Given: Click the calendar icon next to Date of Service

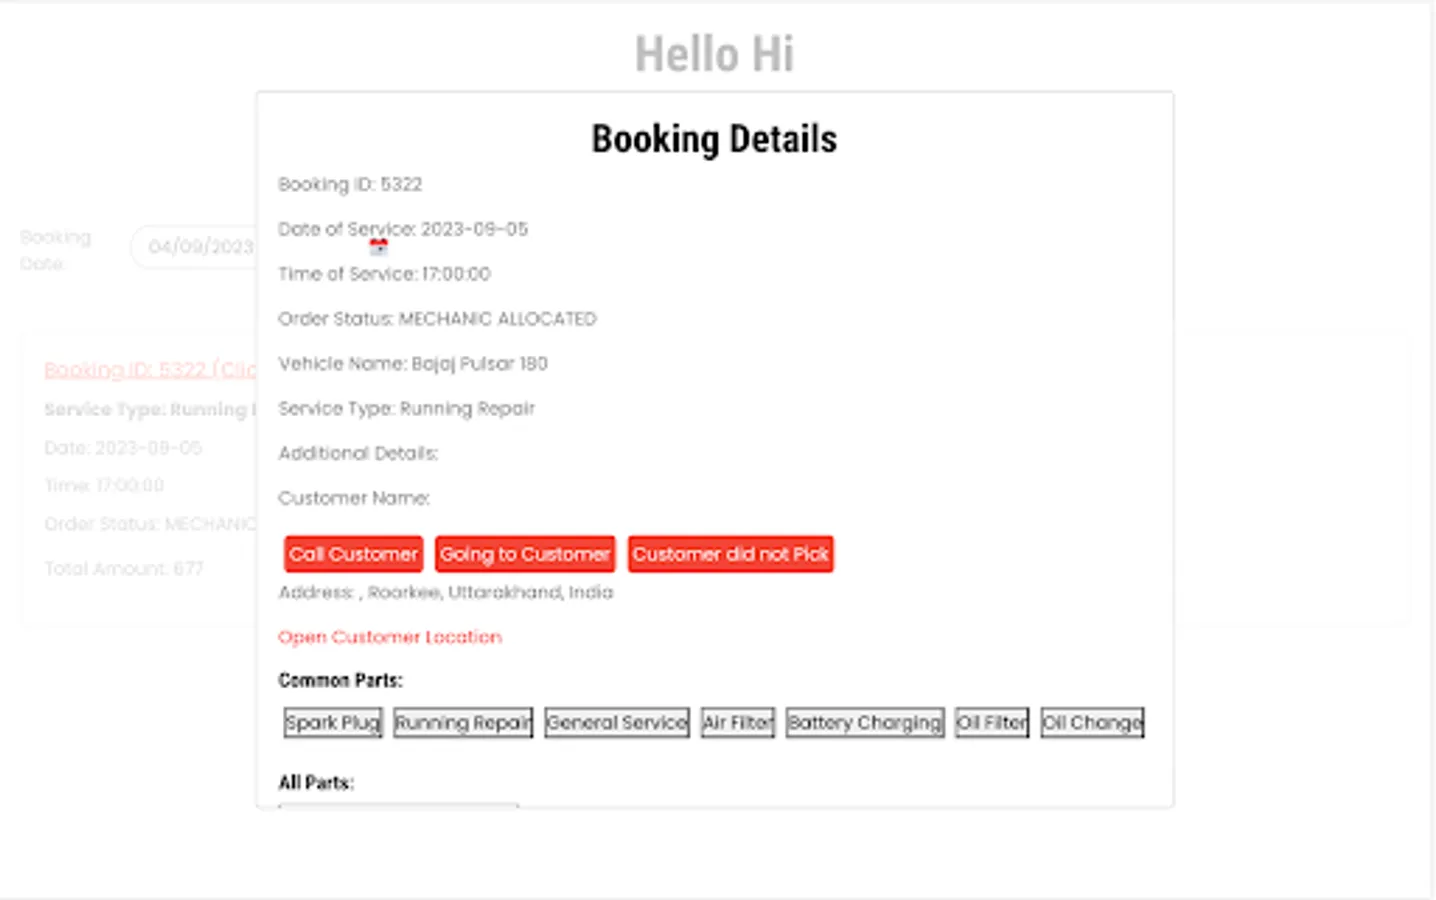Looking at the screenshot, I should point(378,246).
